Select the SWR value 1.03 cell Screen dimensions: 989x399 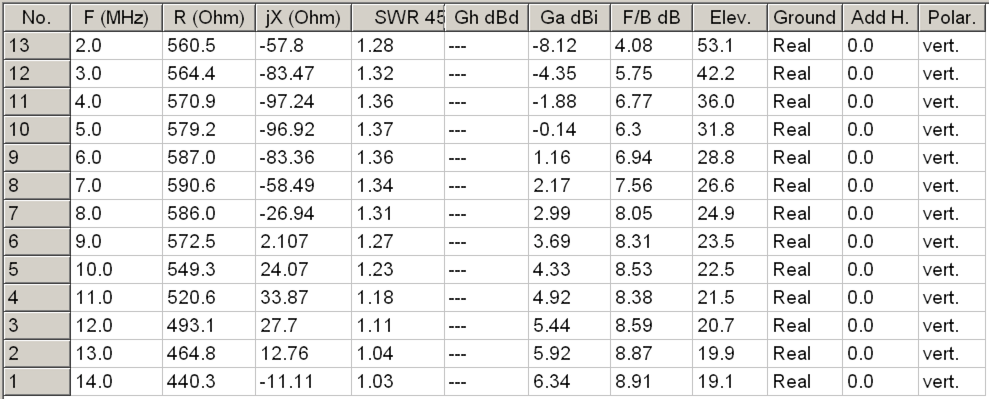point(398,381)
